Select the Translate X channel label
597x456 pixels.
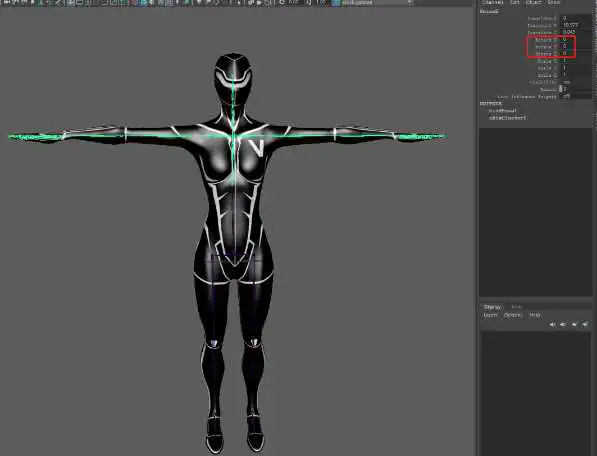[542, 18]
